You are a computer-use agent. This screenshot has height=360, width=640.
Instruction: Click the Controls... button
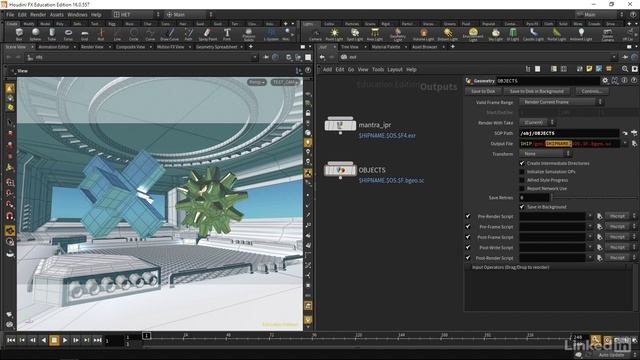591,91
